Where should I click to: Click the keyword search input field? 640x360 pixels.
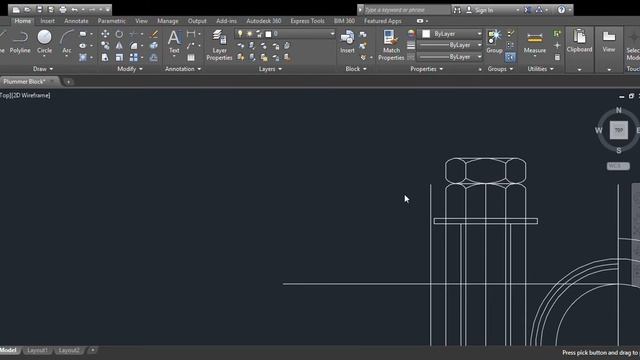point(407,10)
